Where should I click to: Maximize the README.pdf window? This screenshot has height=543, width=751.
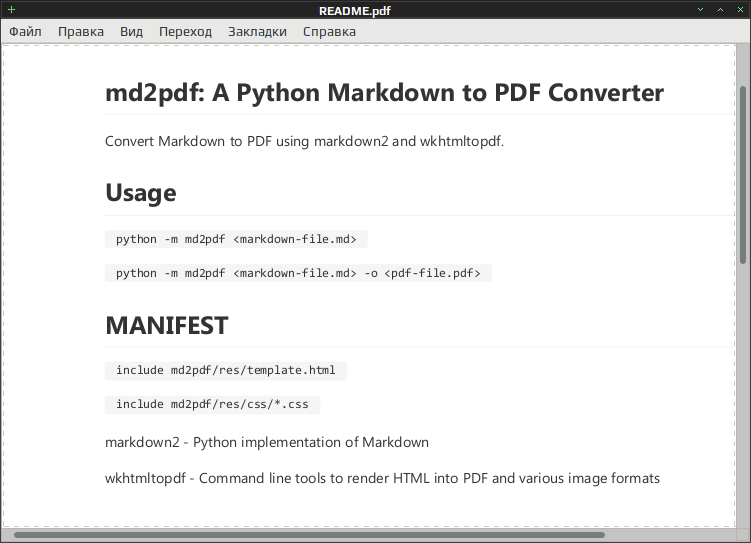(720, 10)
